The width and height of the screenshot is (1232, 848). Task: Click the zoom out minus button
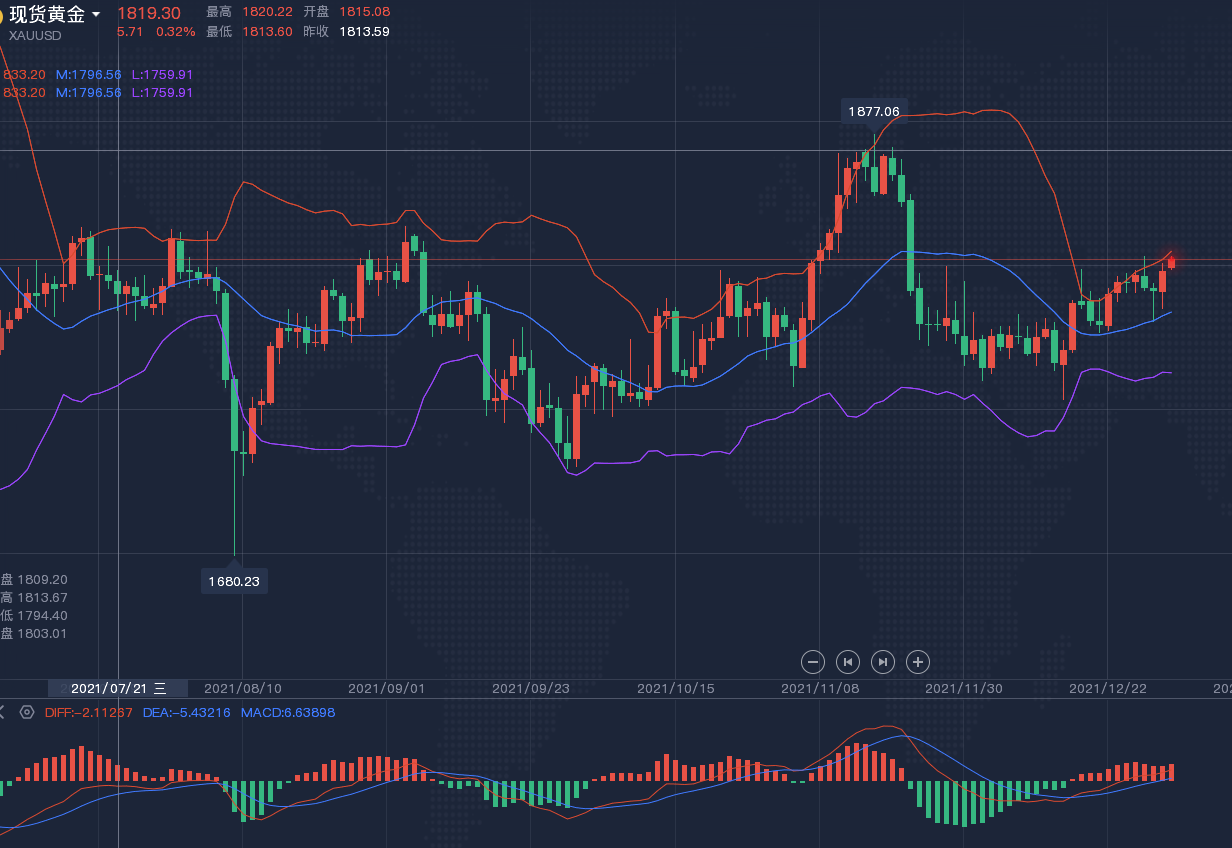(813, 661)
